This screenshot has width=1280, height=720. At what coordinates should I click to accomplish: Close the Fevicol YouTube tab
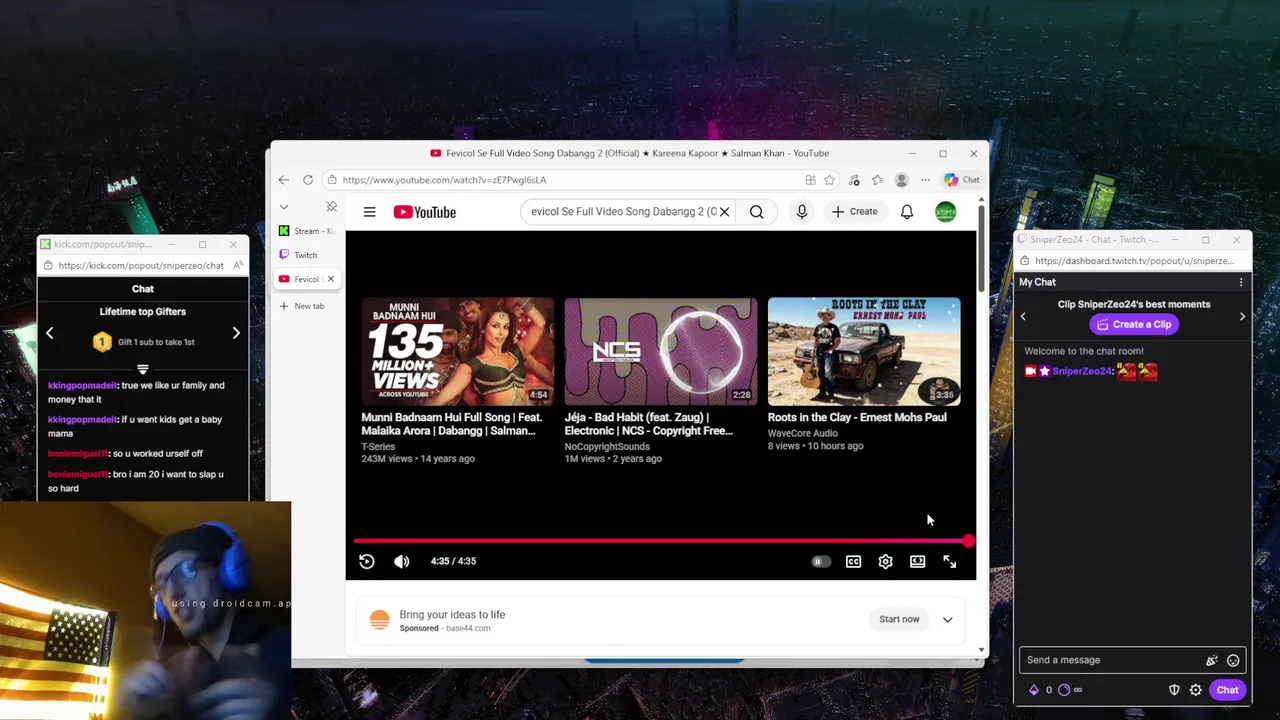330,279
